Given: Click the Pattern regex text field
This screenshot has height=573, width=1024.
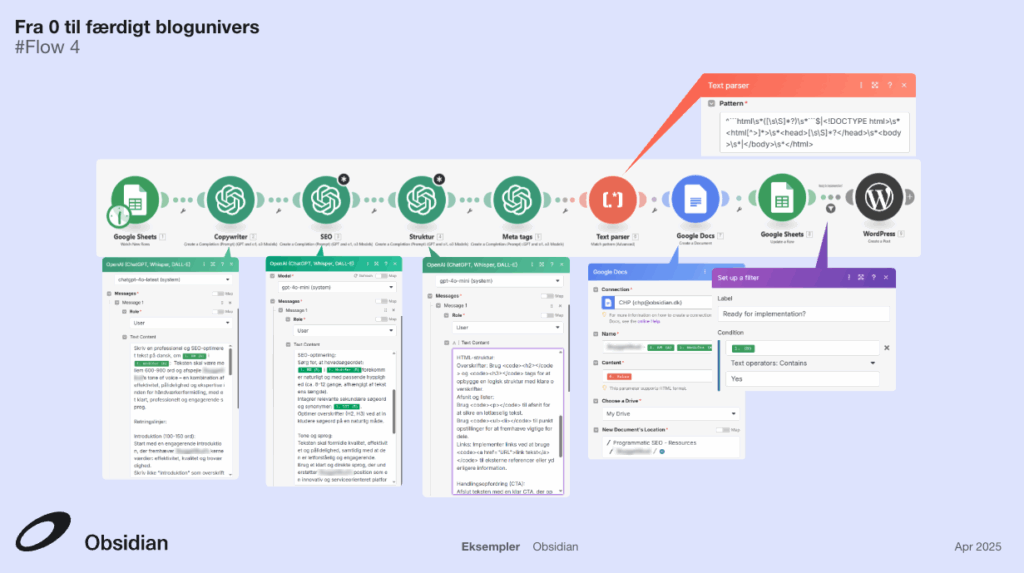Looking at the screenshot, I should [x=814, y=133].
